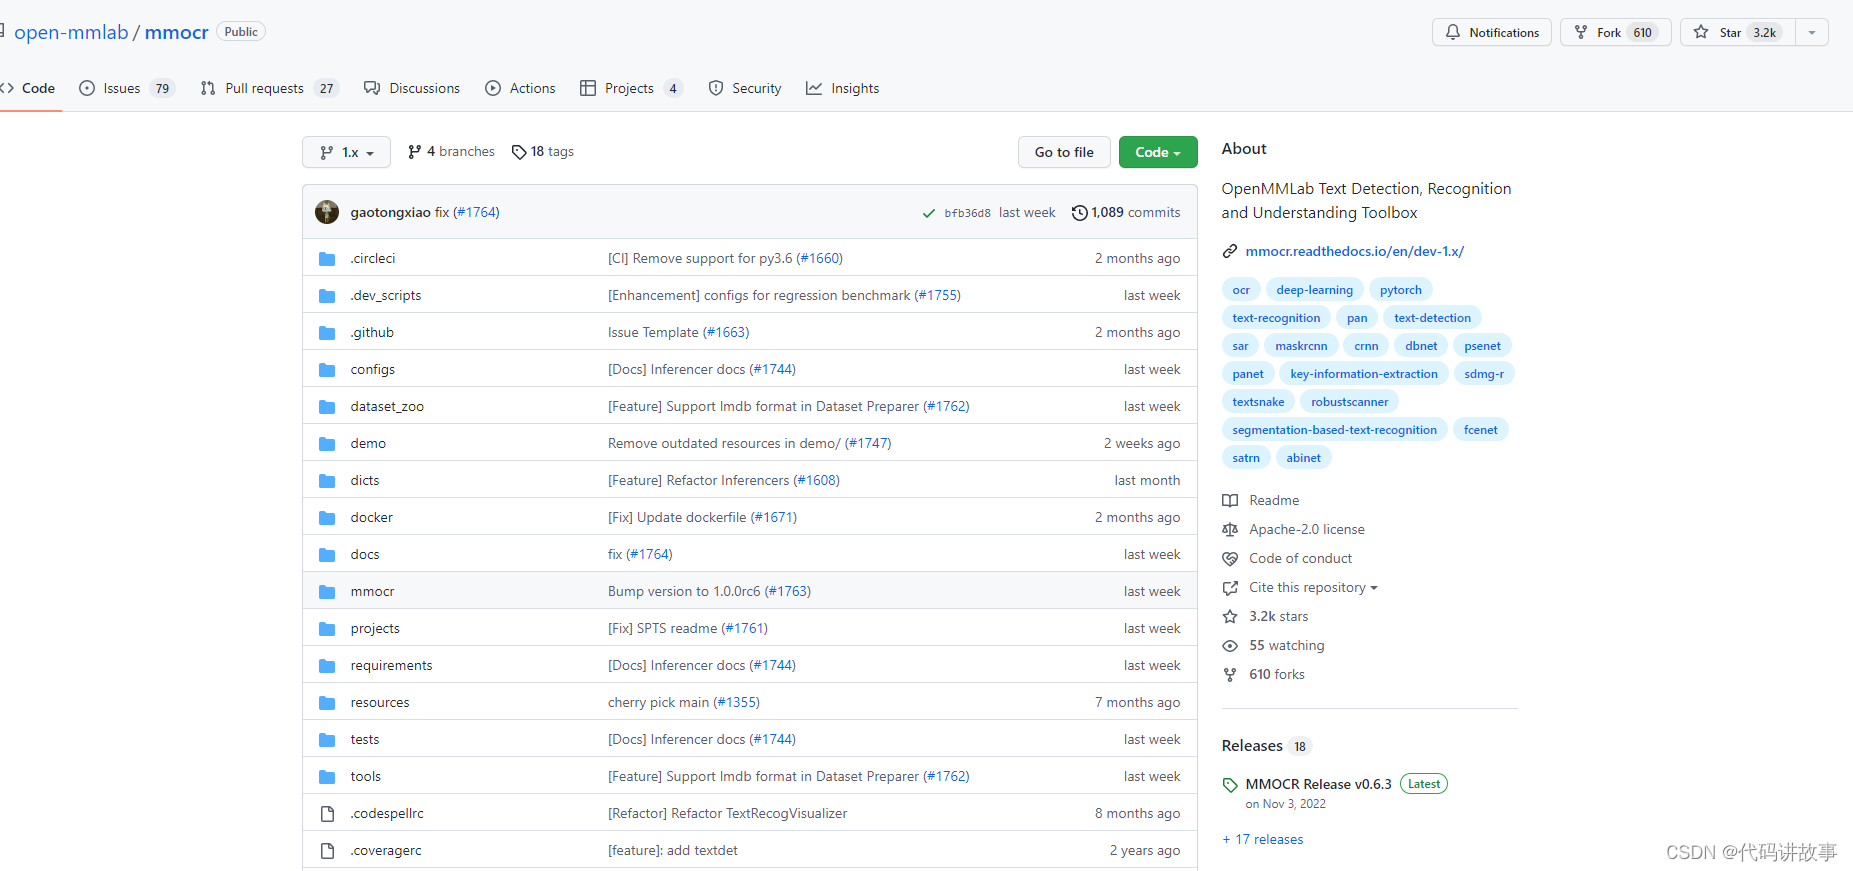The height and width of the screenshot is (871, 1853).
Task: Click the .codespellrc file icon
Action: (x=327, y=813)
